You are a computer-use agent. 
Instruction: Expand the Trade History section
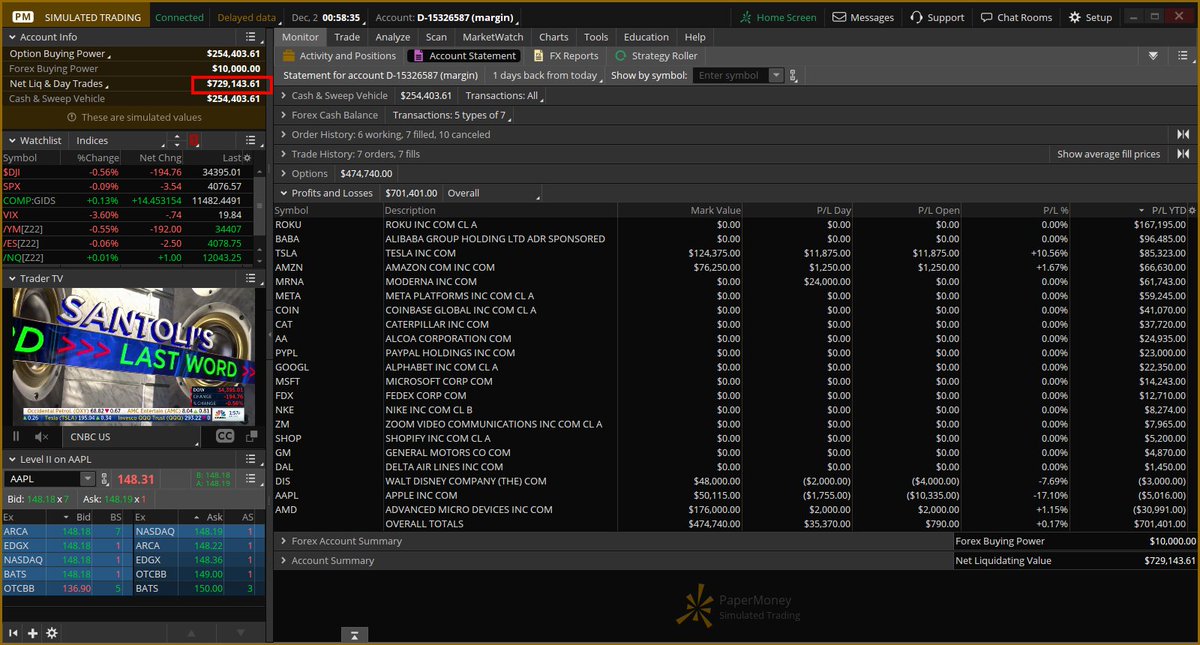(x=283, y=154)
